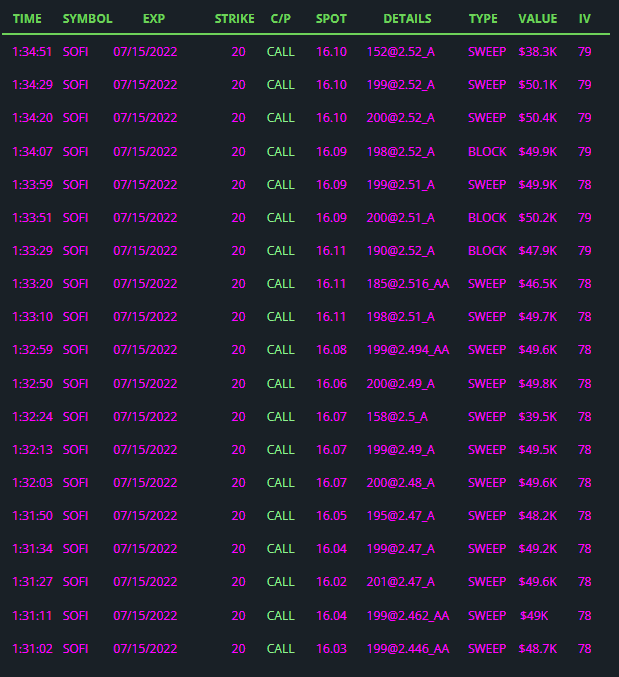Select the 1:32:13 timestamp cell

[x=32, y=450]
